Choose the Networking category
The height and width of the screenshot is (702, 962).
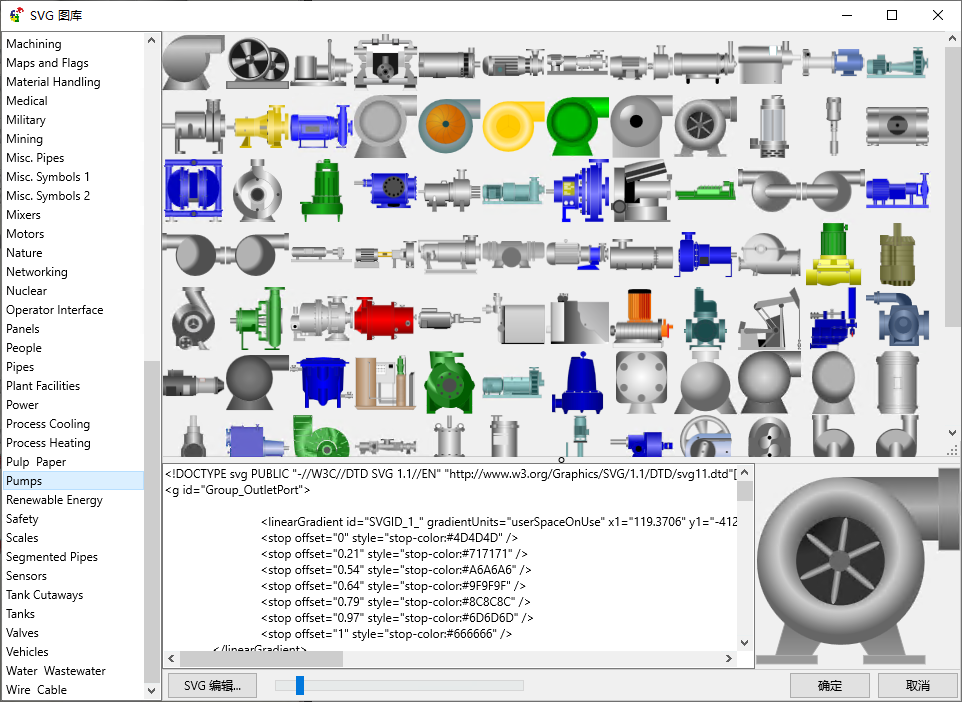(x=37, y=272)
